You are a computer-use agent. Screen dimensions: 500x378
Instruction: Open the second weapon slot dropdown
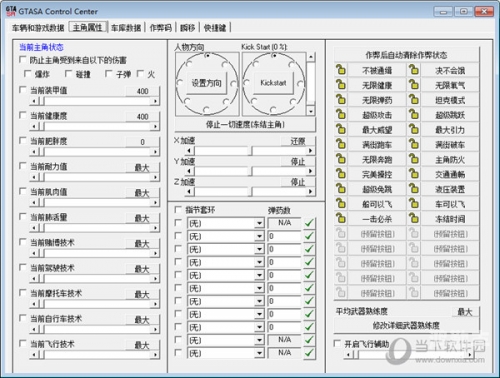click(x=259, y=236)
